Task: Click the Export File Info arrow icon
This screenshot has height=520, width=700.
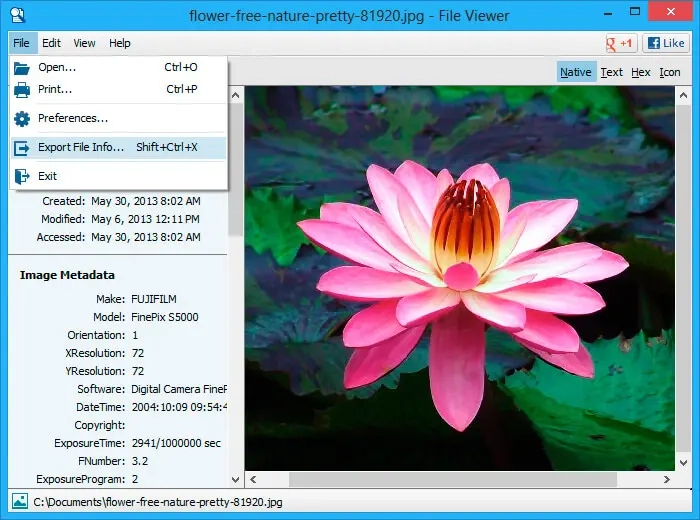Action: [x=22, y=148]
